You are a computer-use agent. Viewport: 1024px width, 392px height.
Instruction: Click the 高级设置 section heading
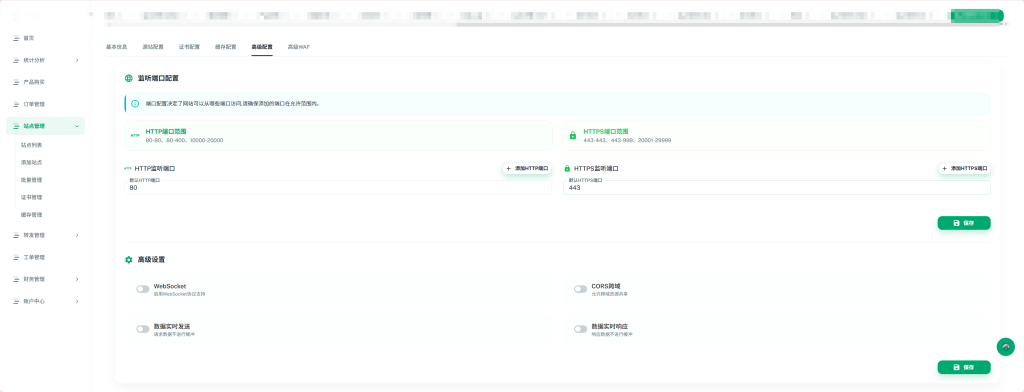(x=151, y=259)
